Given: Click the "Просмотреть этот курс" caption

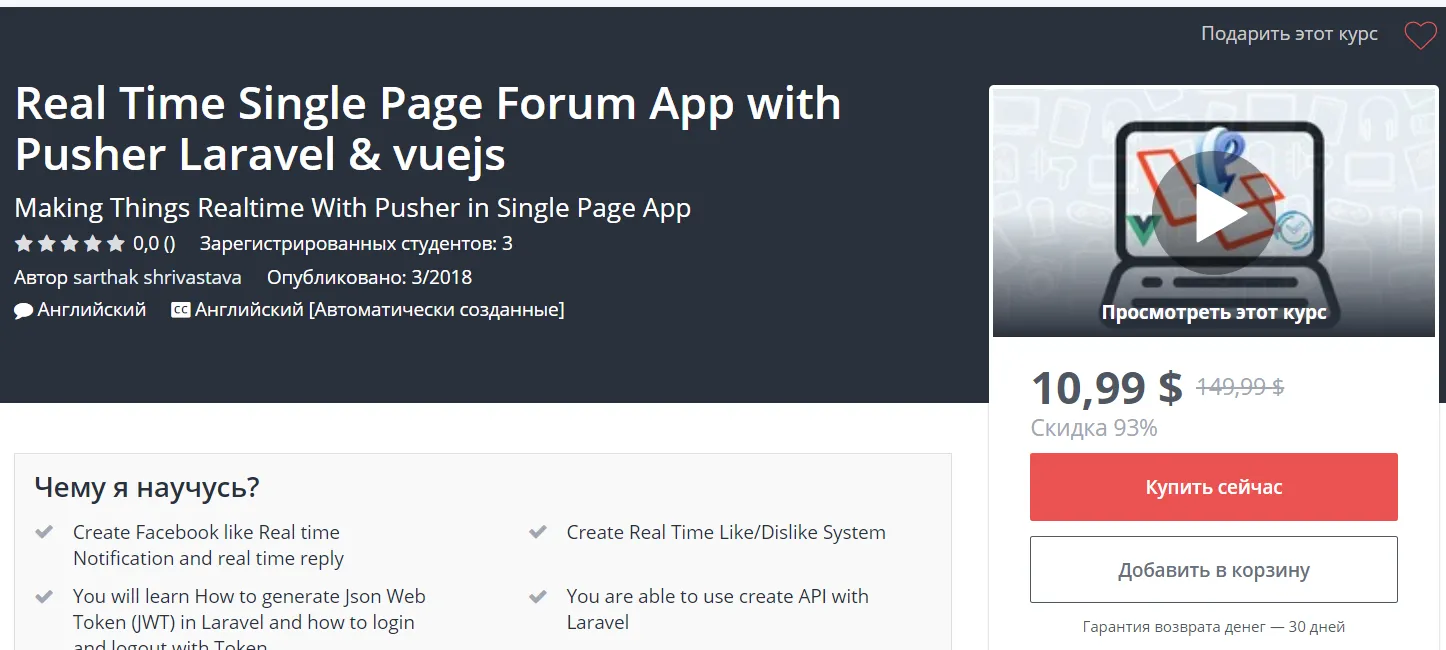Looking at the screenshot, I should tap(1213, 313).
